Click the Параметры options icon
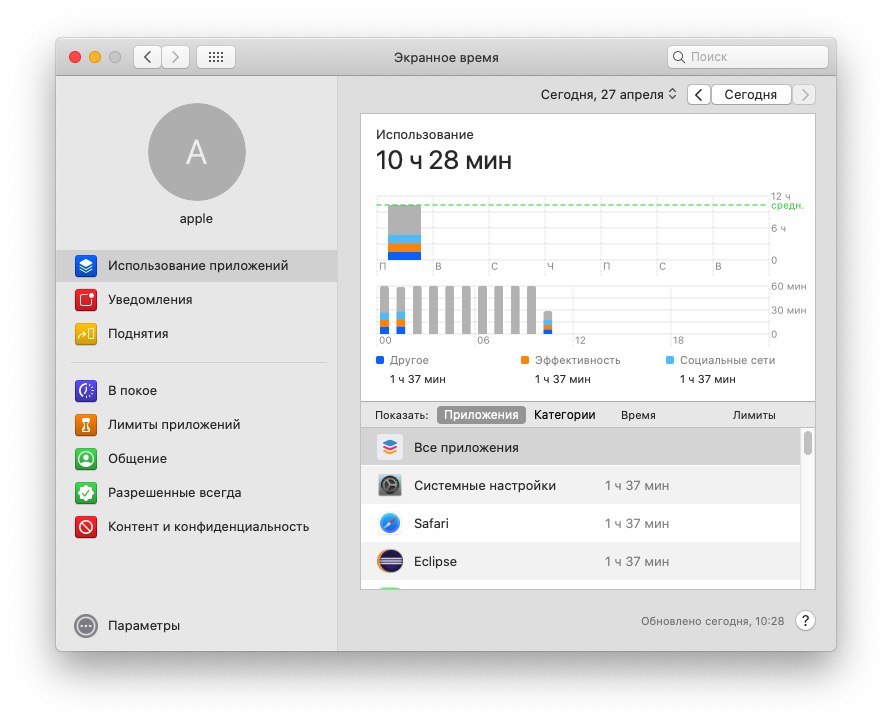 point(86,626)
